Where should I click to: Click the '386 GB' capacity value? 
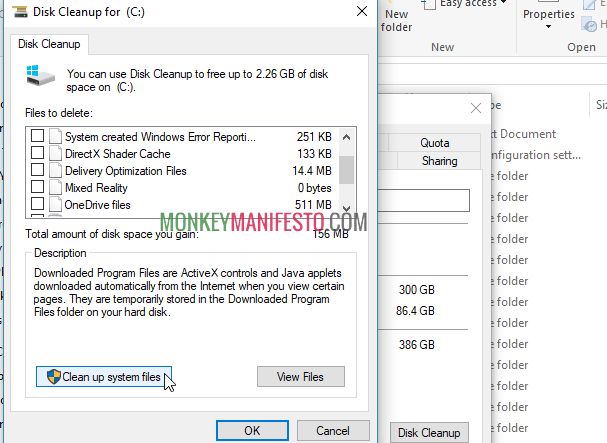point(417,345)
